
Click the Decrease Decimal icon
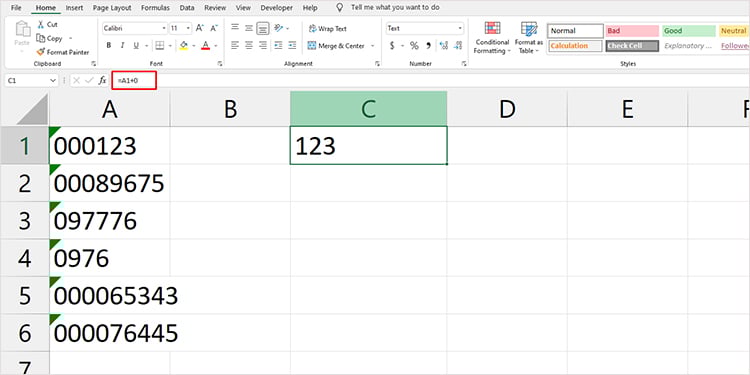458,46
